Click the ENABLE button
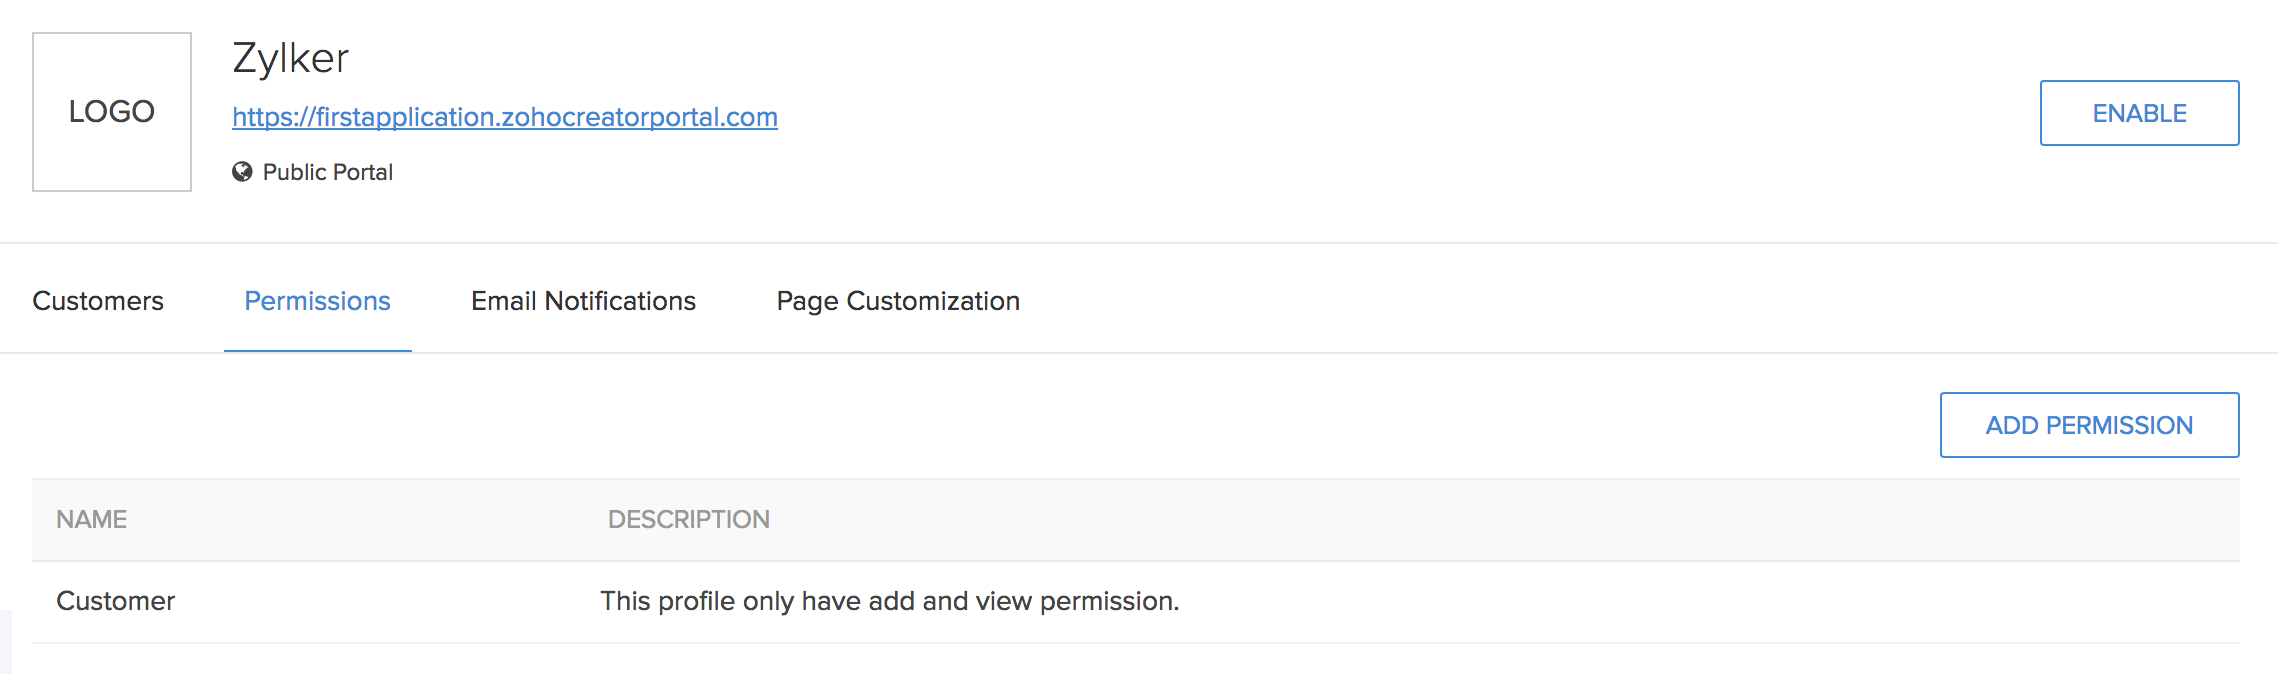2278x674 pixels. [x=2139, y=113]
